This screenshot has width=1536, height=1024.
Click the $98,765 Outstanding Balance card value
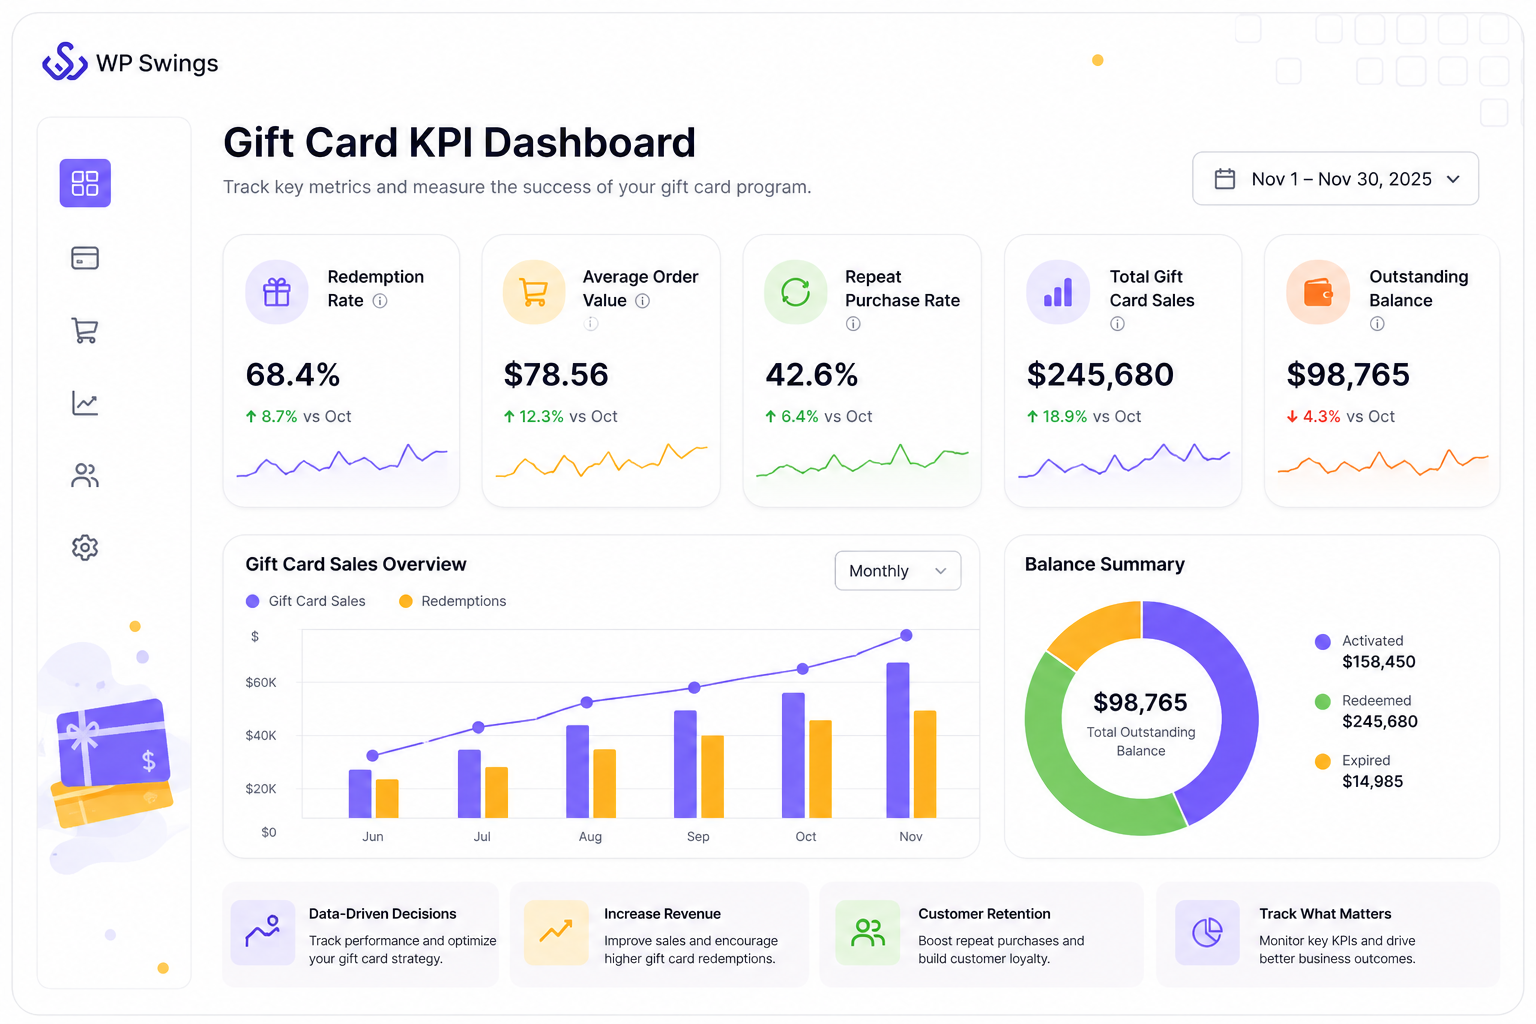(x=1348, y=375)
